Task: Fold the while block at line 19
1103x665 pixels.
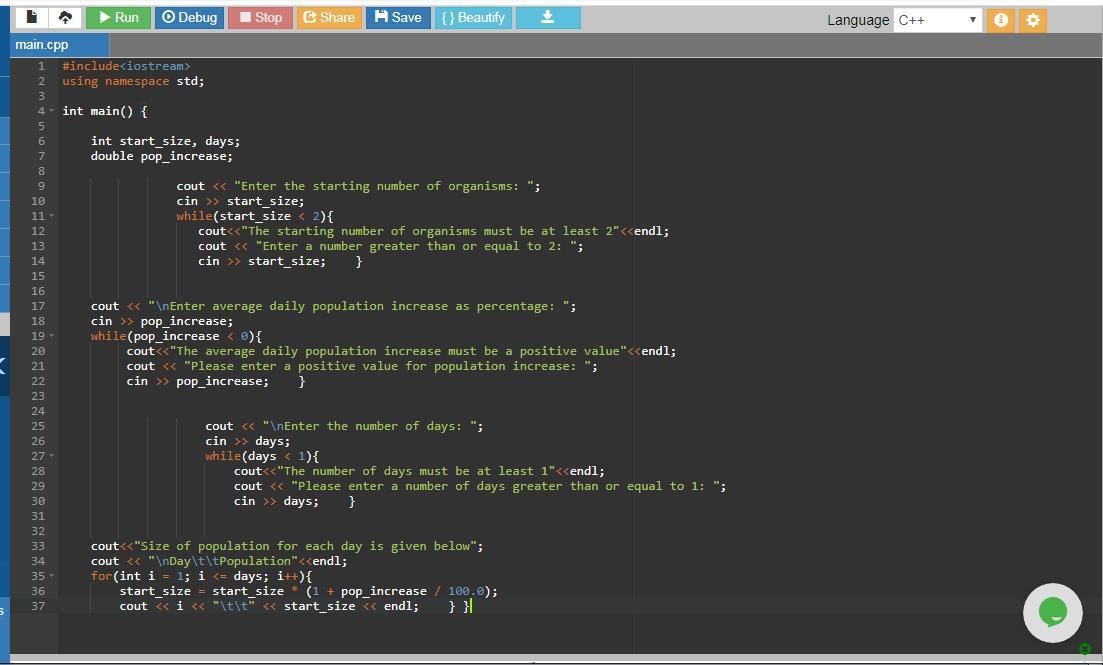Action: 51,336
